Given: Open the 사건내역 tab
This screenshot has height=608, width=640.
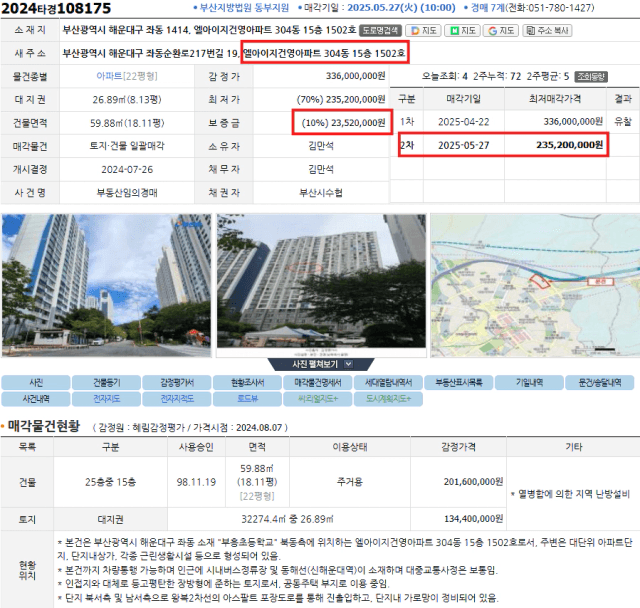Looking at the screenshot, I should click(36, 399).
